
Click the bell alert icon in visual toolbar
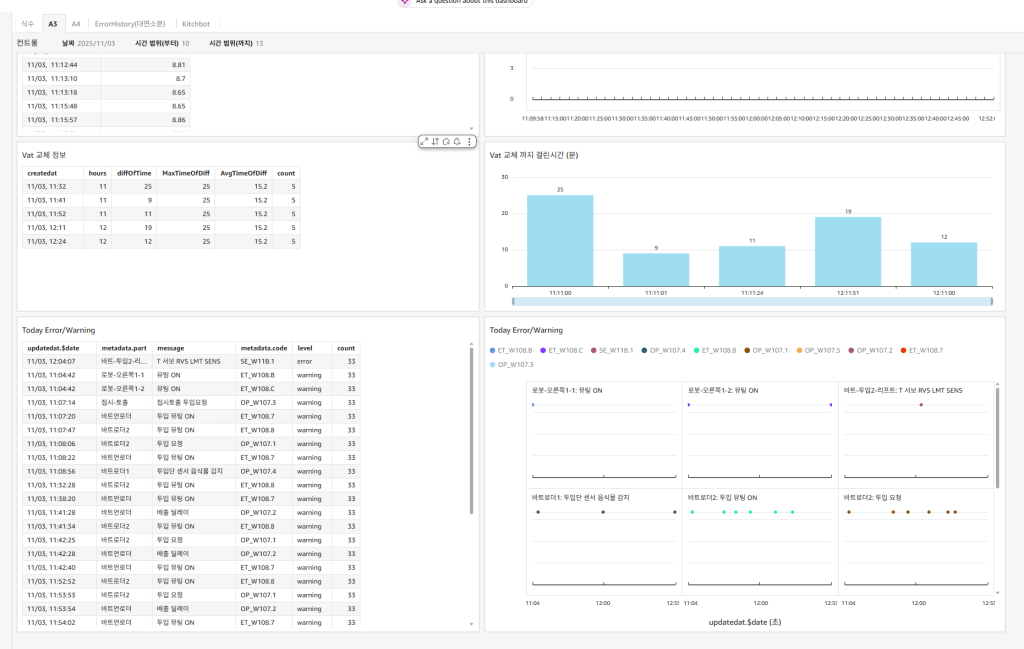pos(457,142)
